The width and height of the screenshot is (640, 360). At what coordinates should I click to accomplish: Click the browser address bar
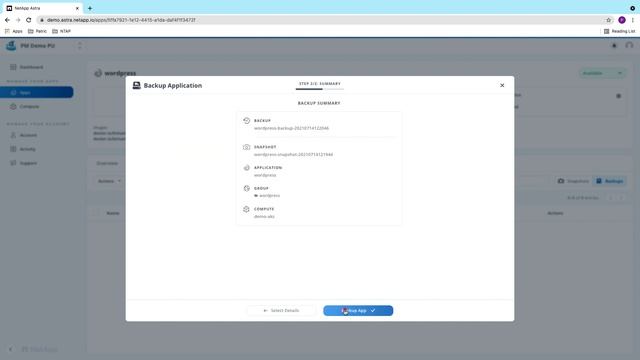point(320,20)
